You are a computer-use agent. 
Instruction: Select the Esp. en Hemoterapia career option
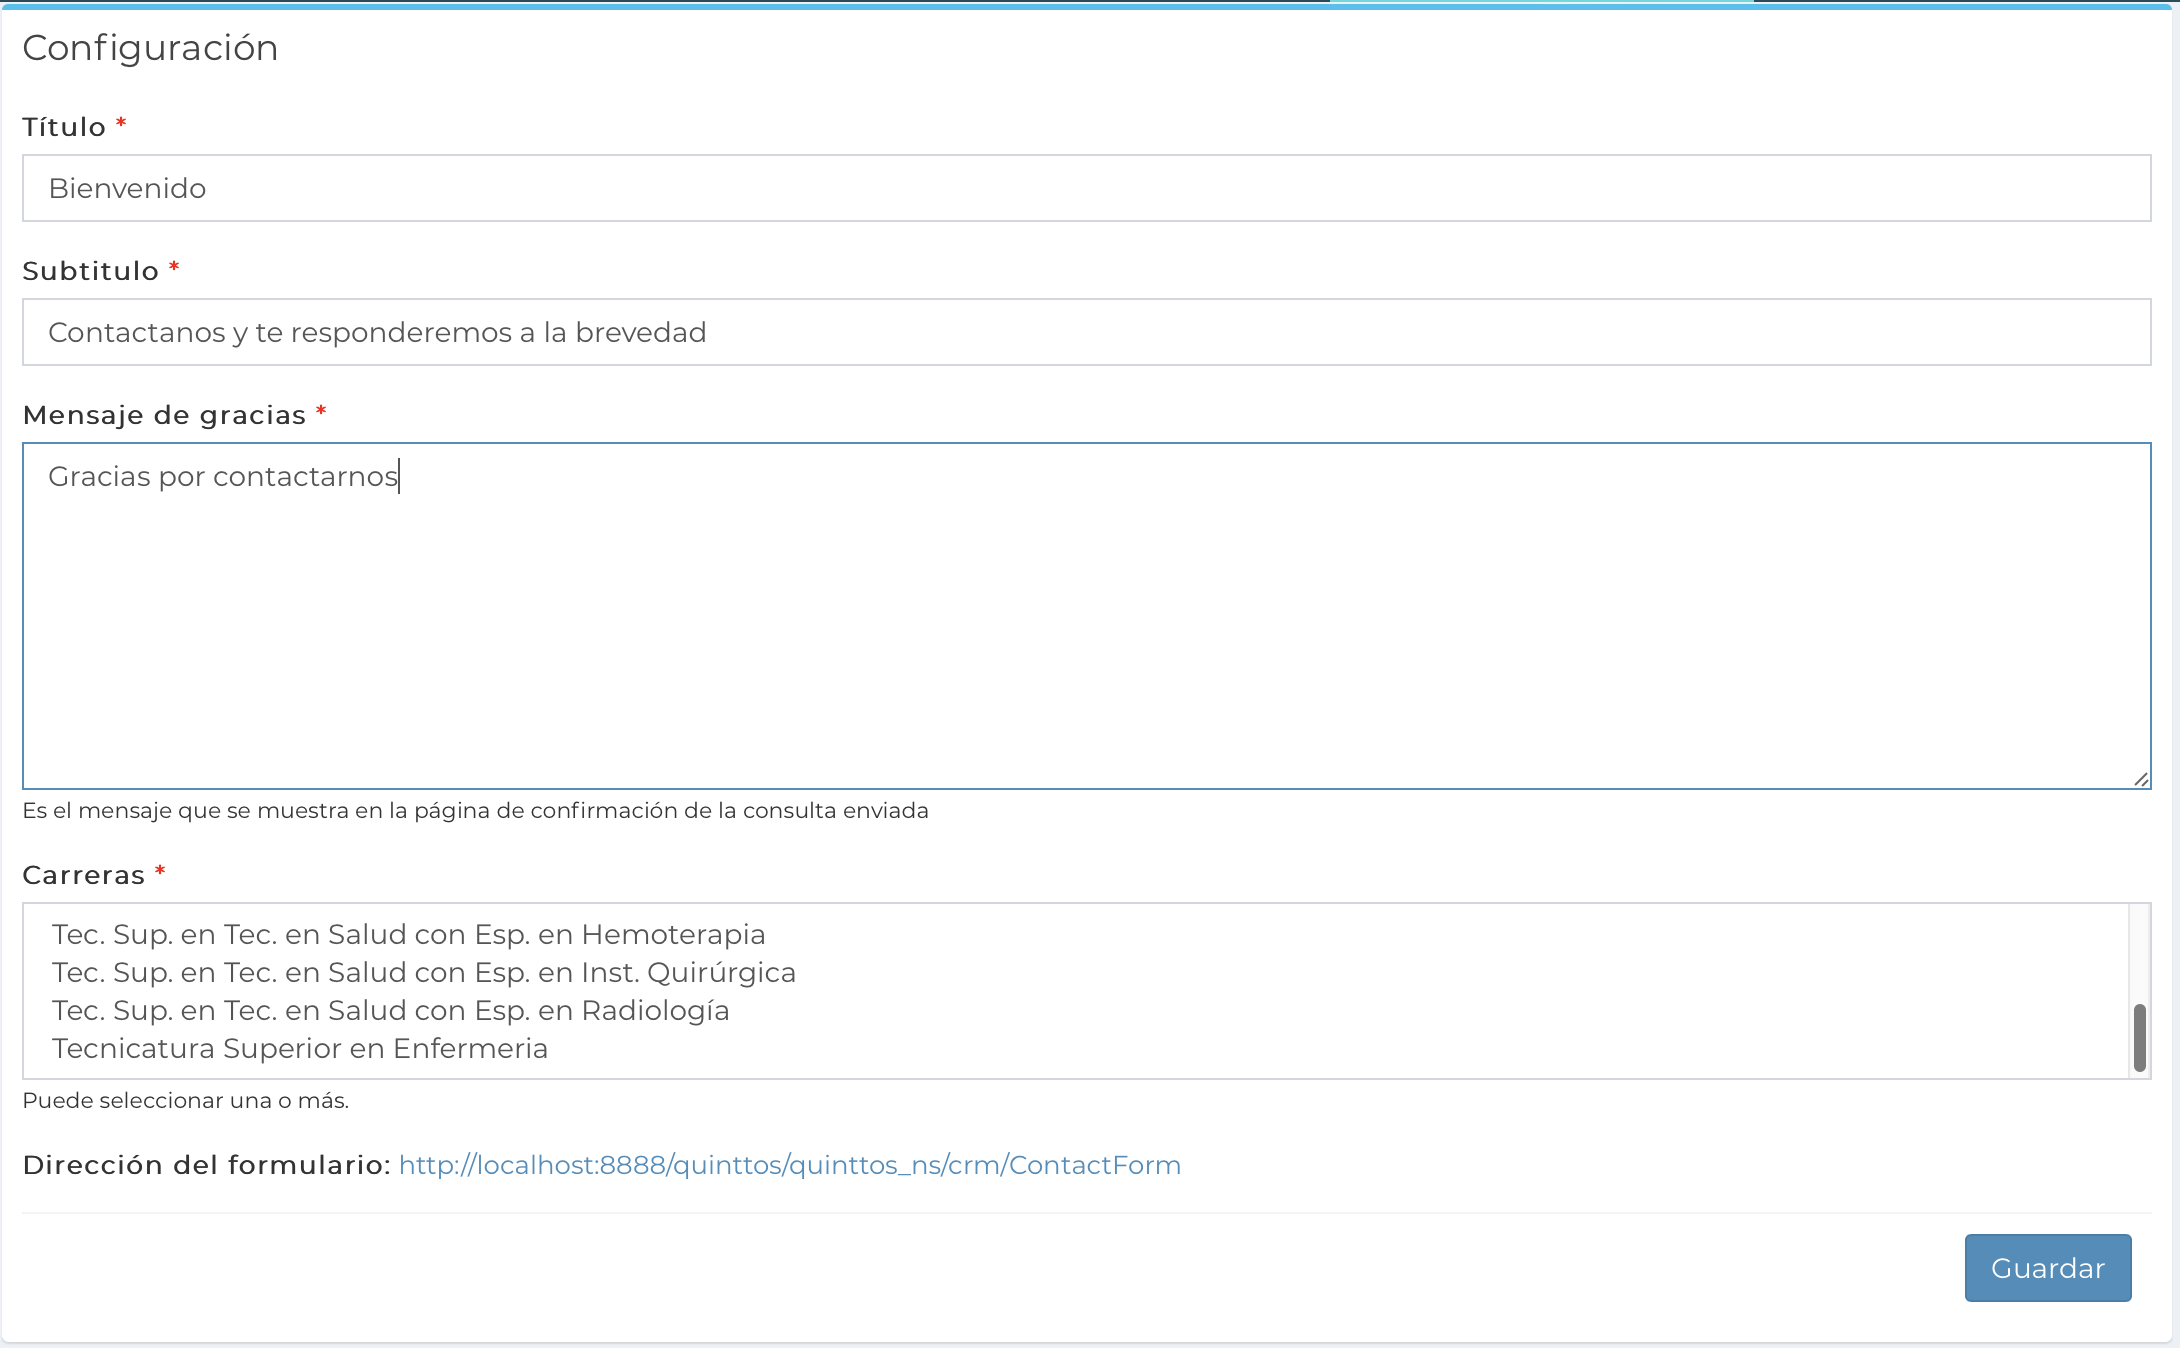point(408,934)
